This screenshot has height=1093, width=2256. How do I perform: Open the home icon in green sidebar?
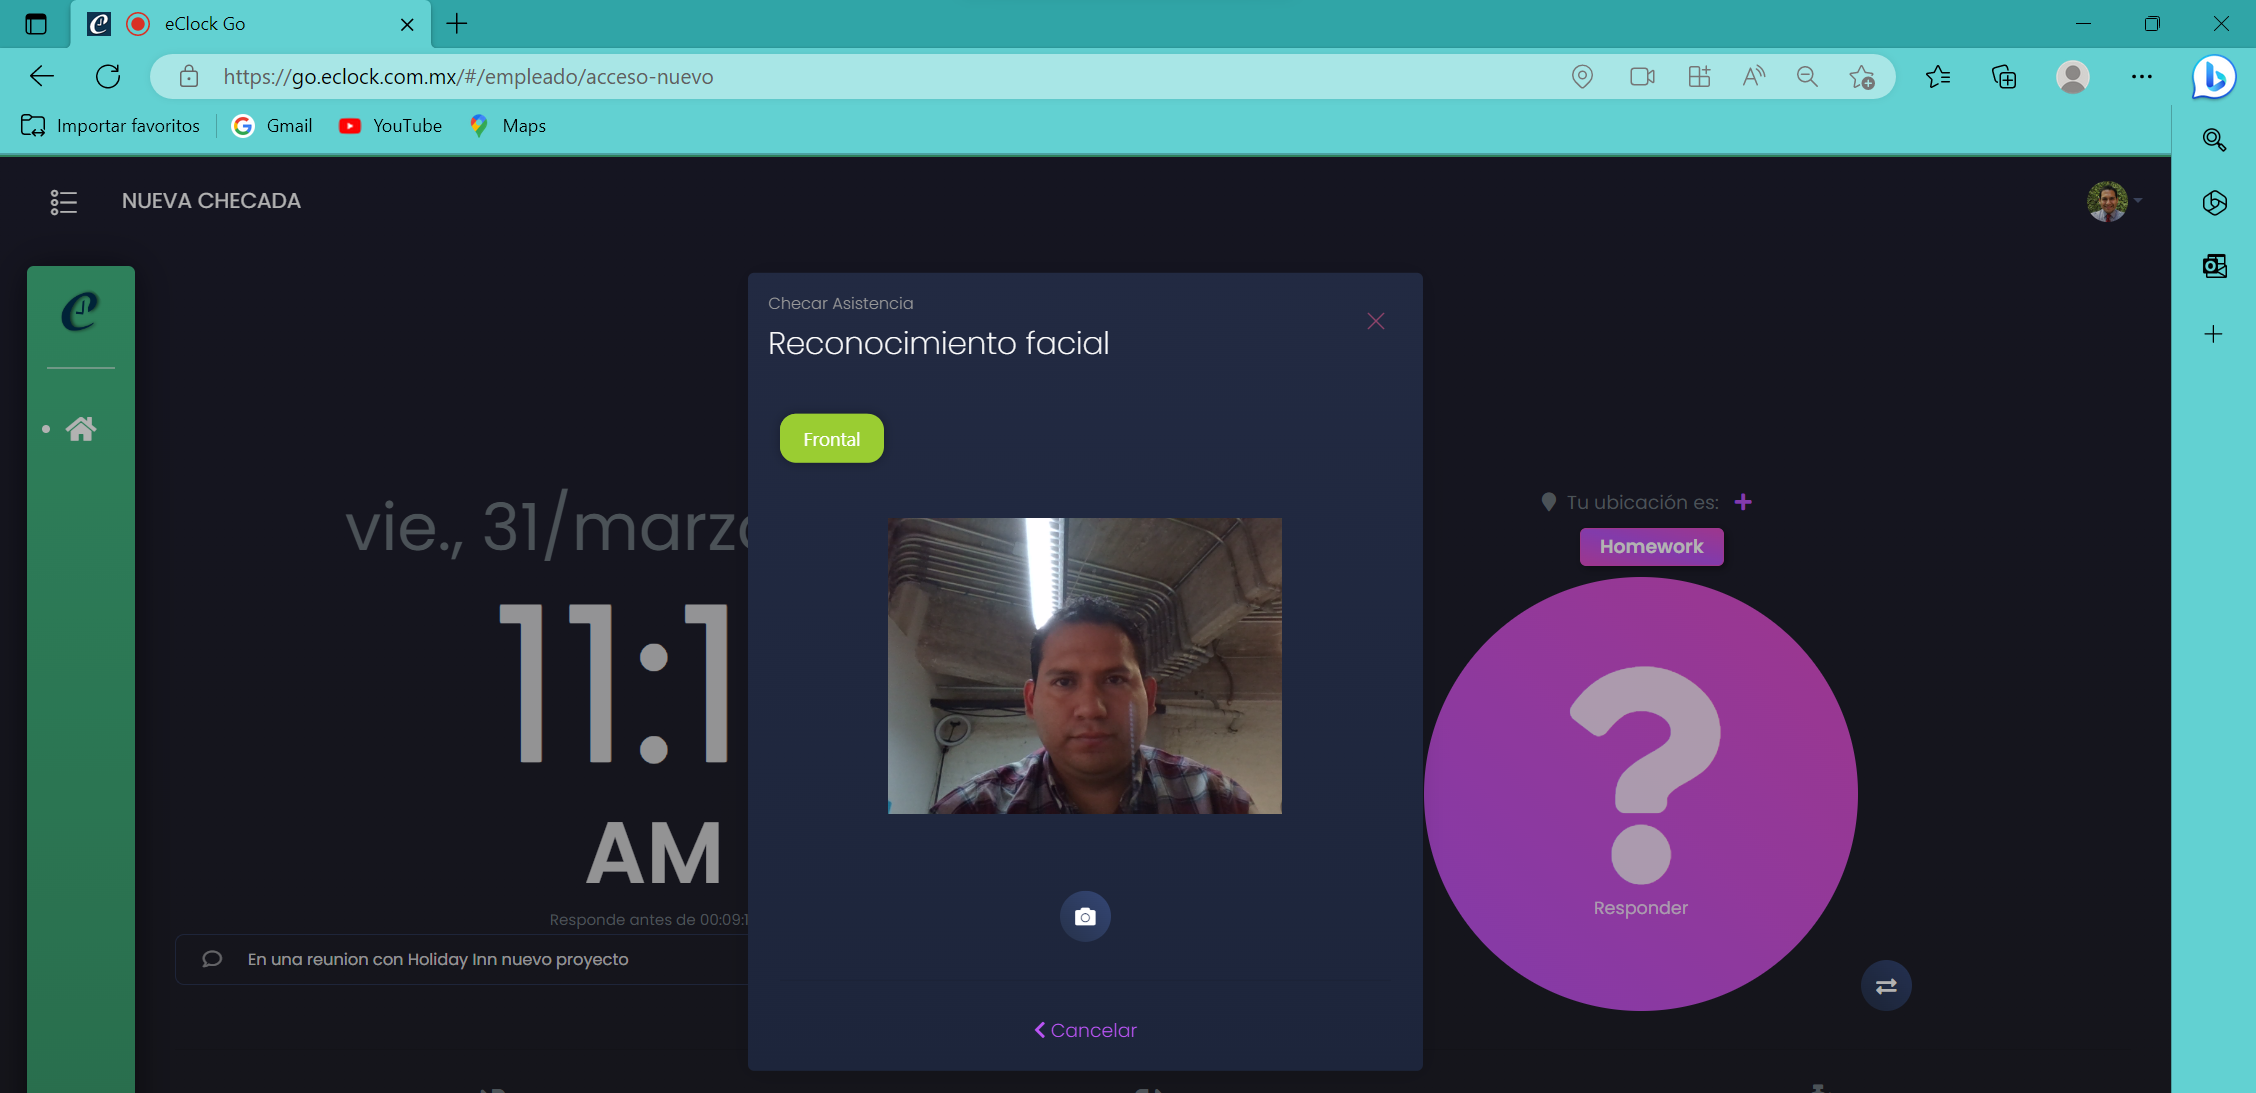(x=81, y=429)
